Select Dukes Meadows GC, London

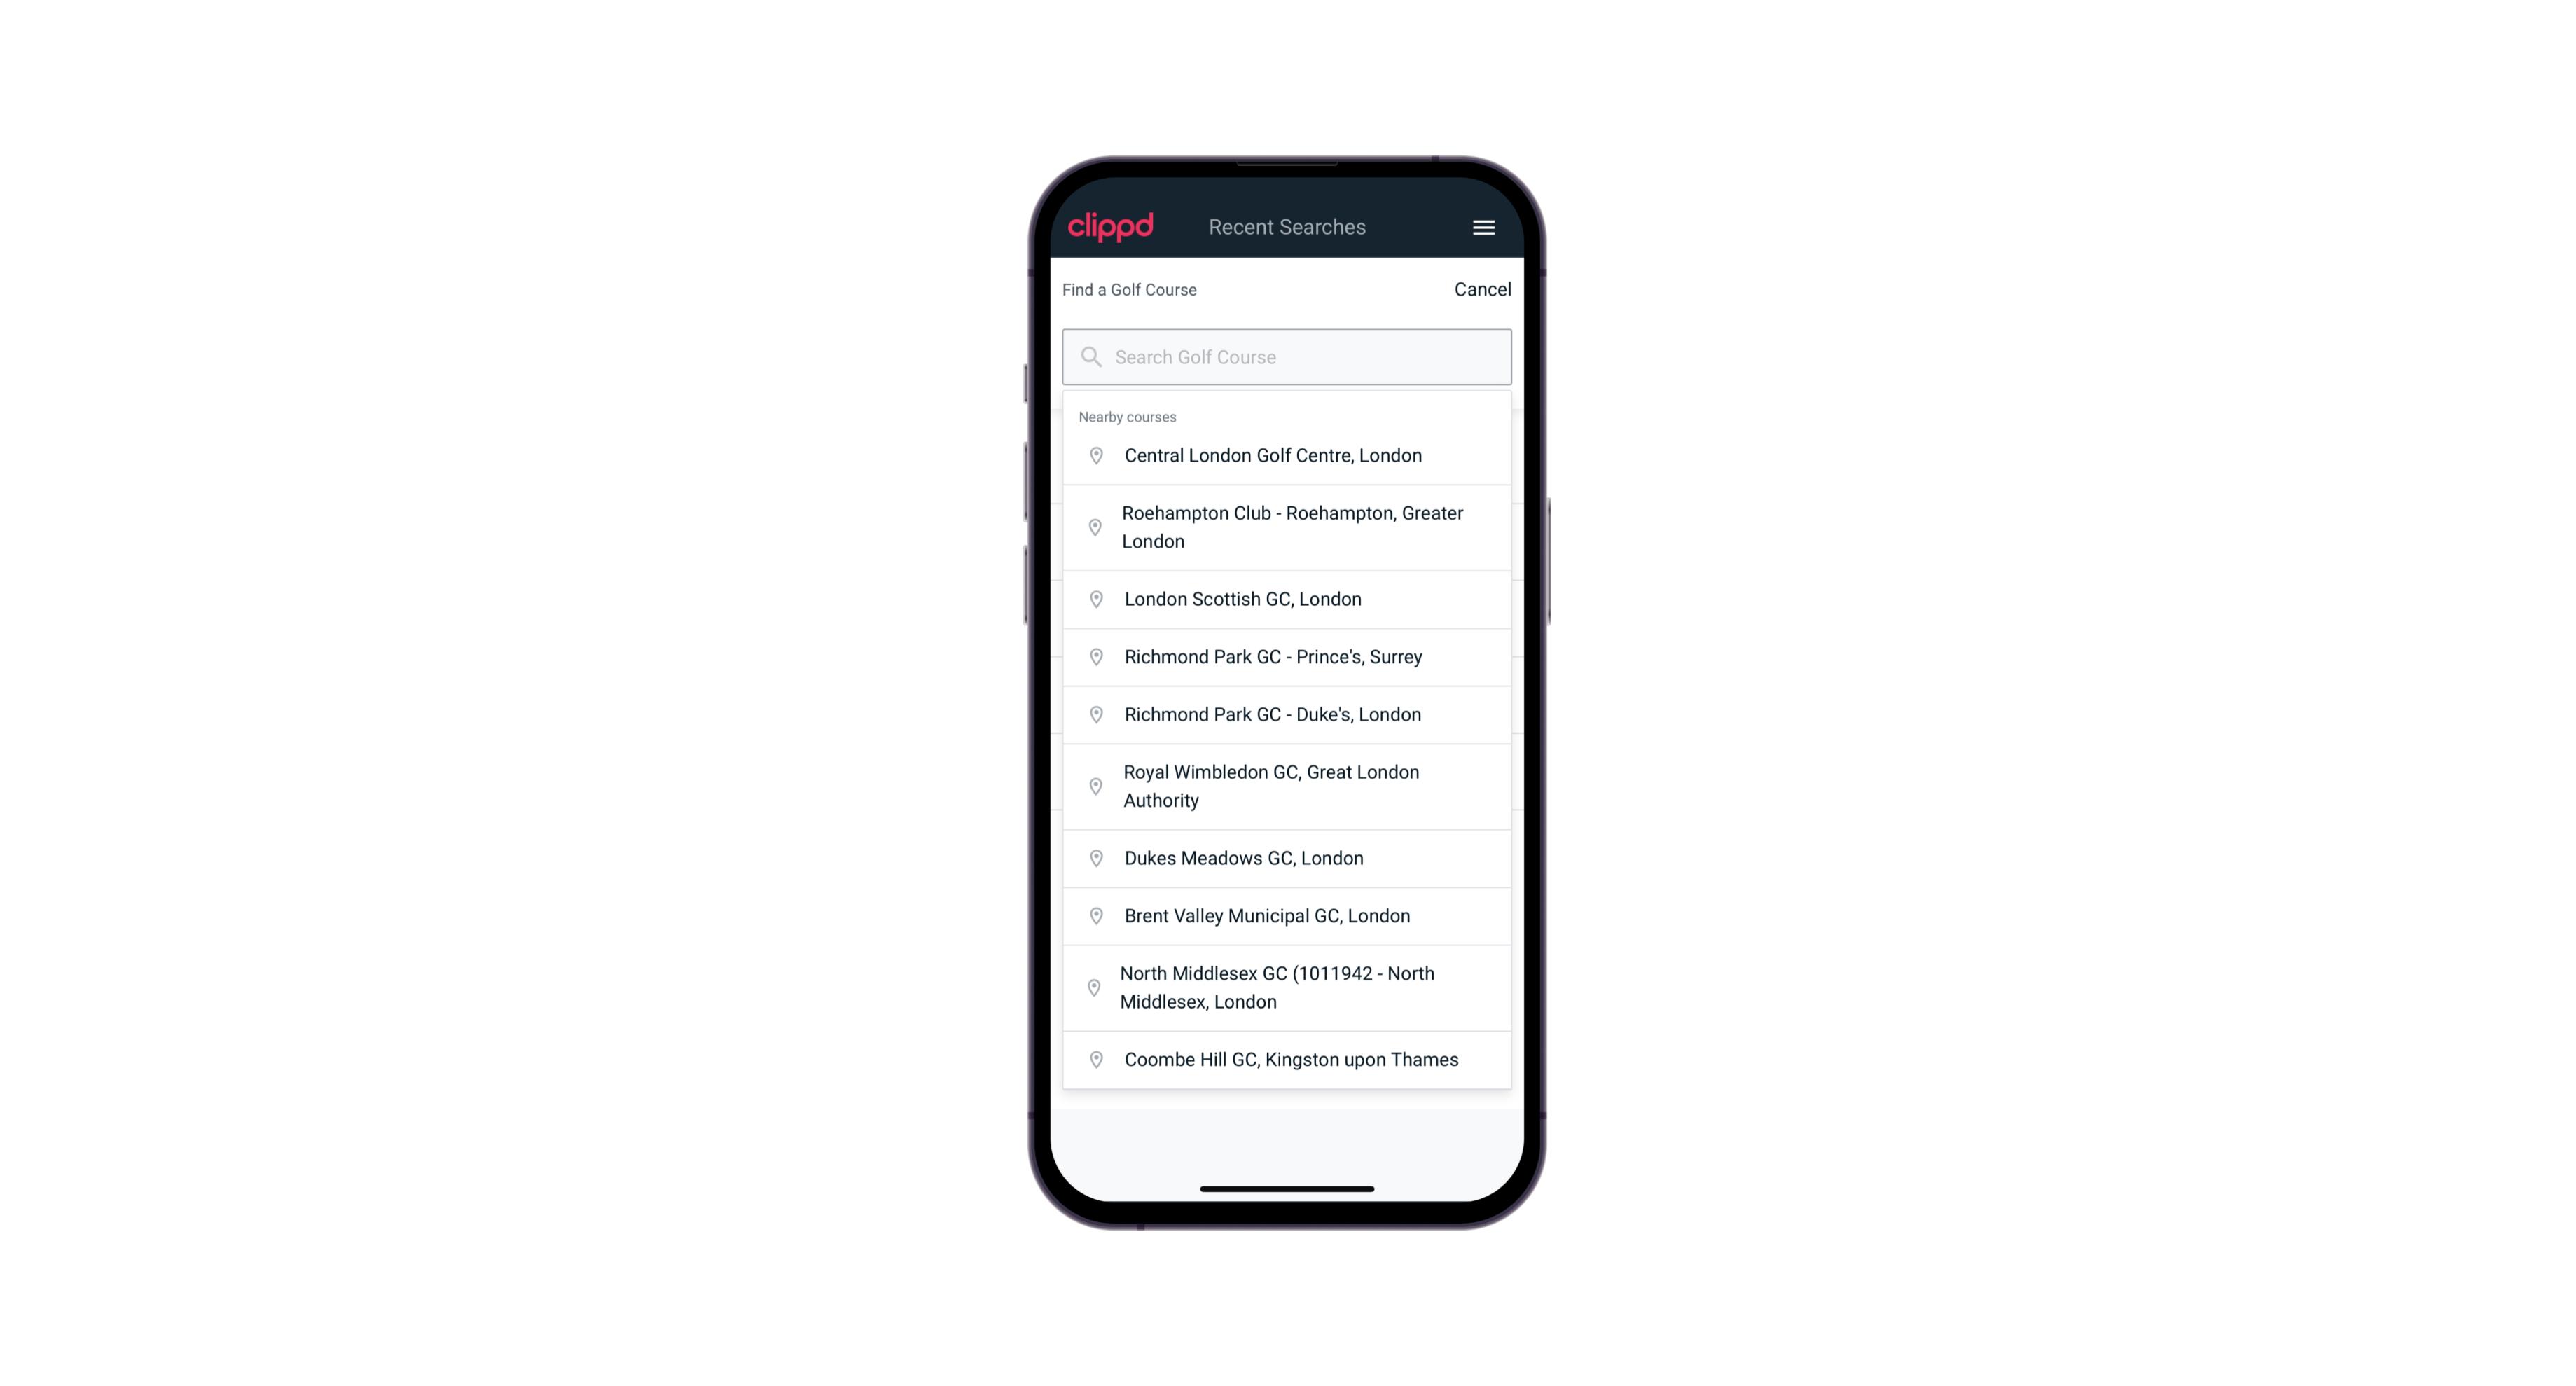click(1288, 857)
